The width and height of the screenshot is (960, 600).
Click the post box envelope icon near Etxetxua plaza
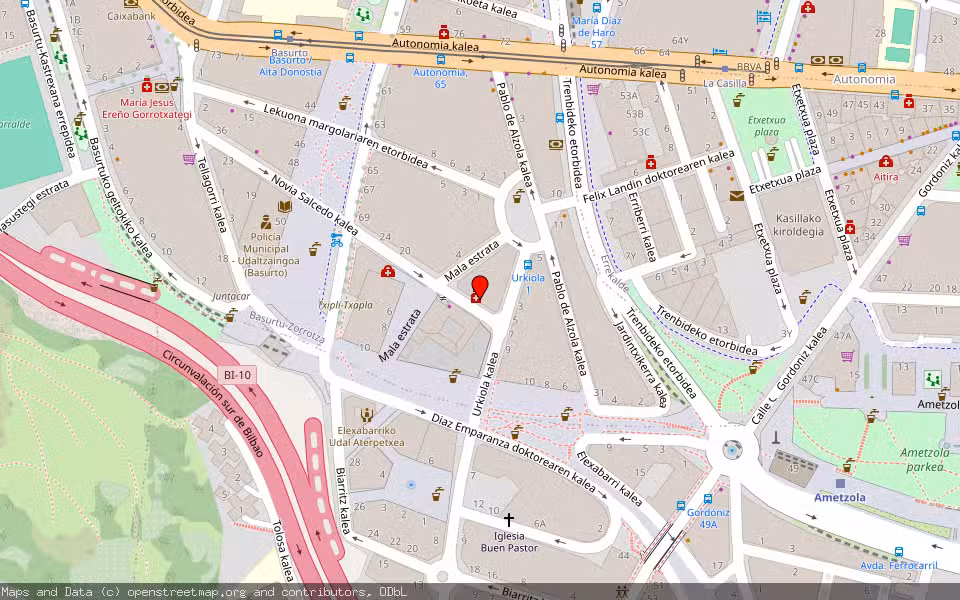click(736, 196)
